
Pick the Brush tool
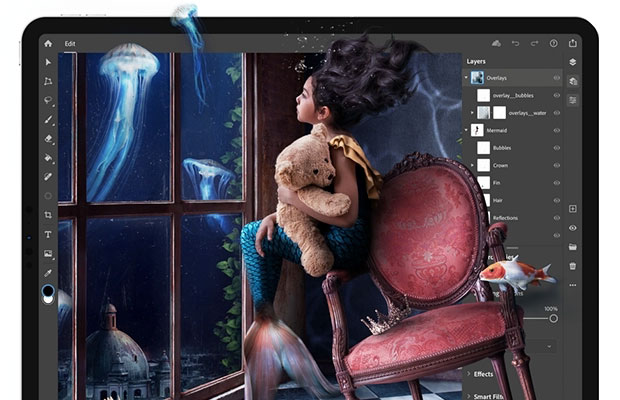pyautogui.click(x=48, y=120)
